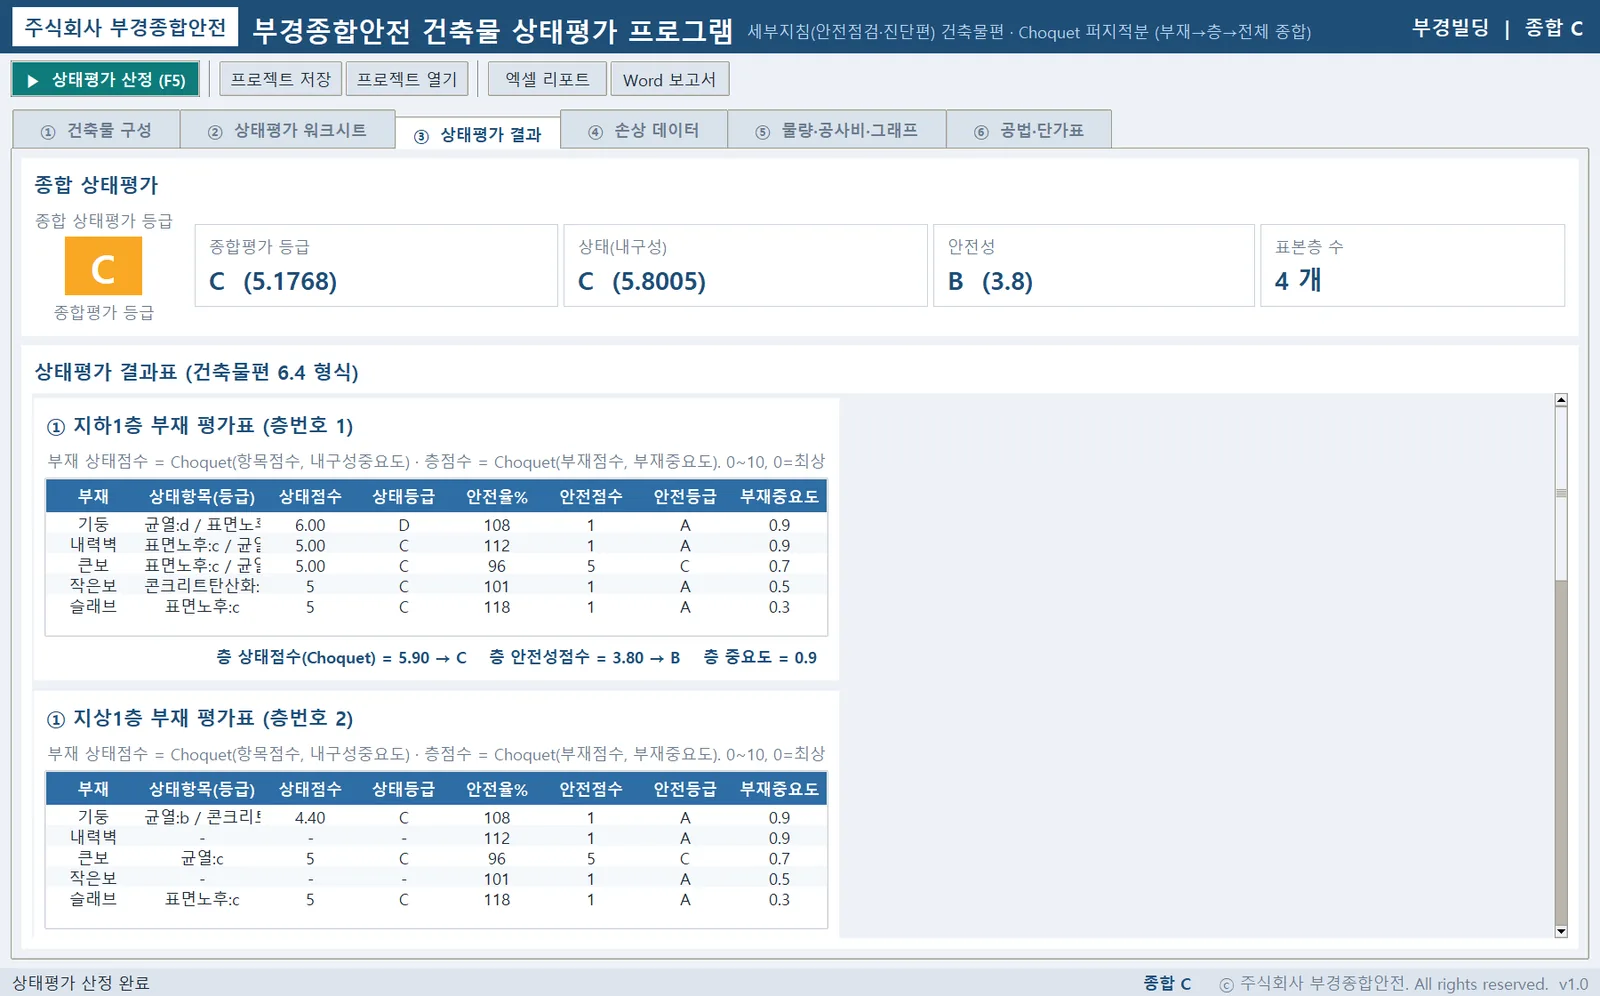This screenshot has width=1600, height=996.
Task: Select 기둥 row in 지상1층 table
Action: 436,817
